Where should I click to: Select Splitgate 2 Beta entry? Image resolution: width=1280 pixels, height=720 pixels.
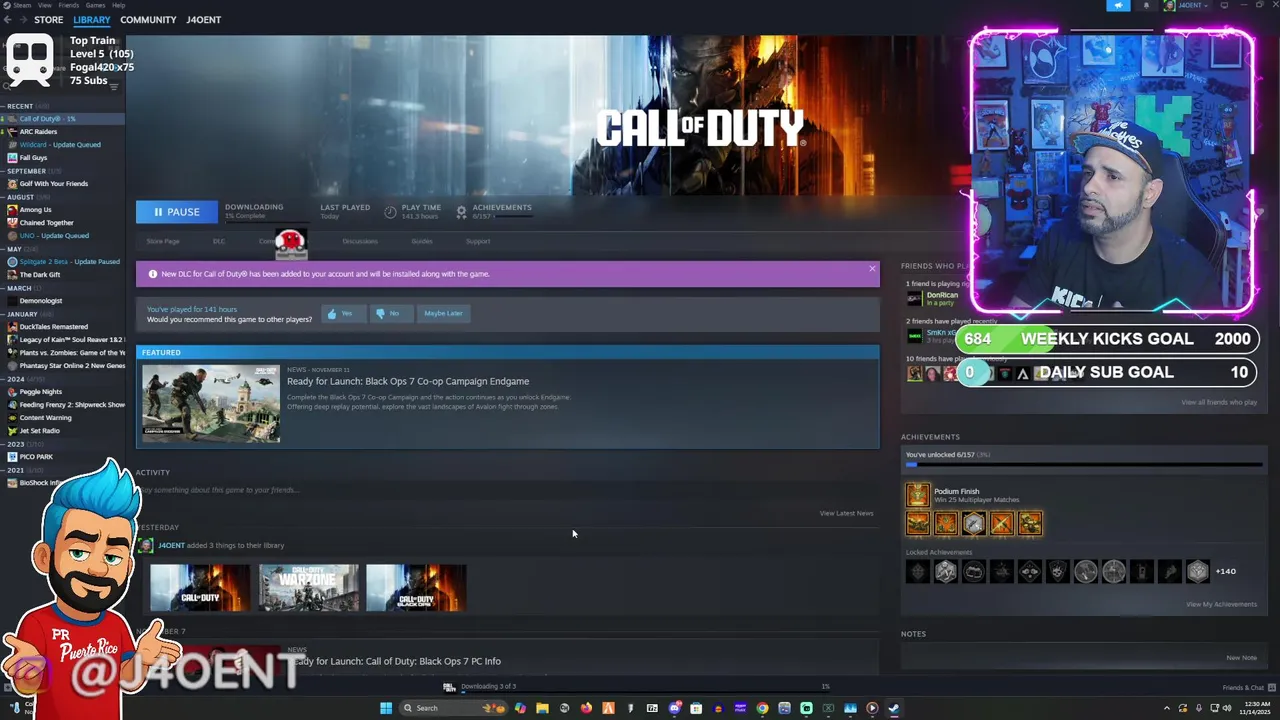tap(63, 262)
